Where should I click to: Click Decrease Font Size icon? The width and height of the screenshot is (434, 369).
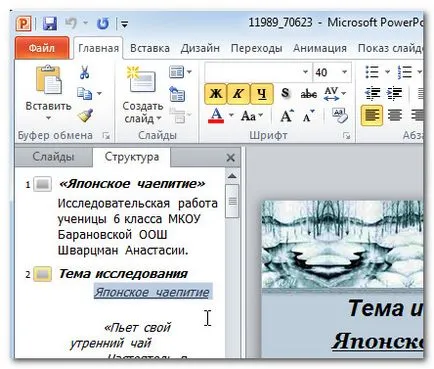tap(308, 116)
